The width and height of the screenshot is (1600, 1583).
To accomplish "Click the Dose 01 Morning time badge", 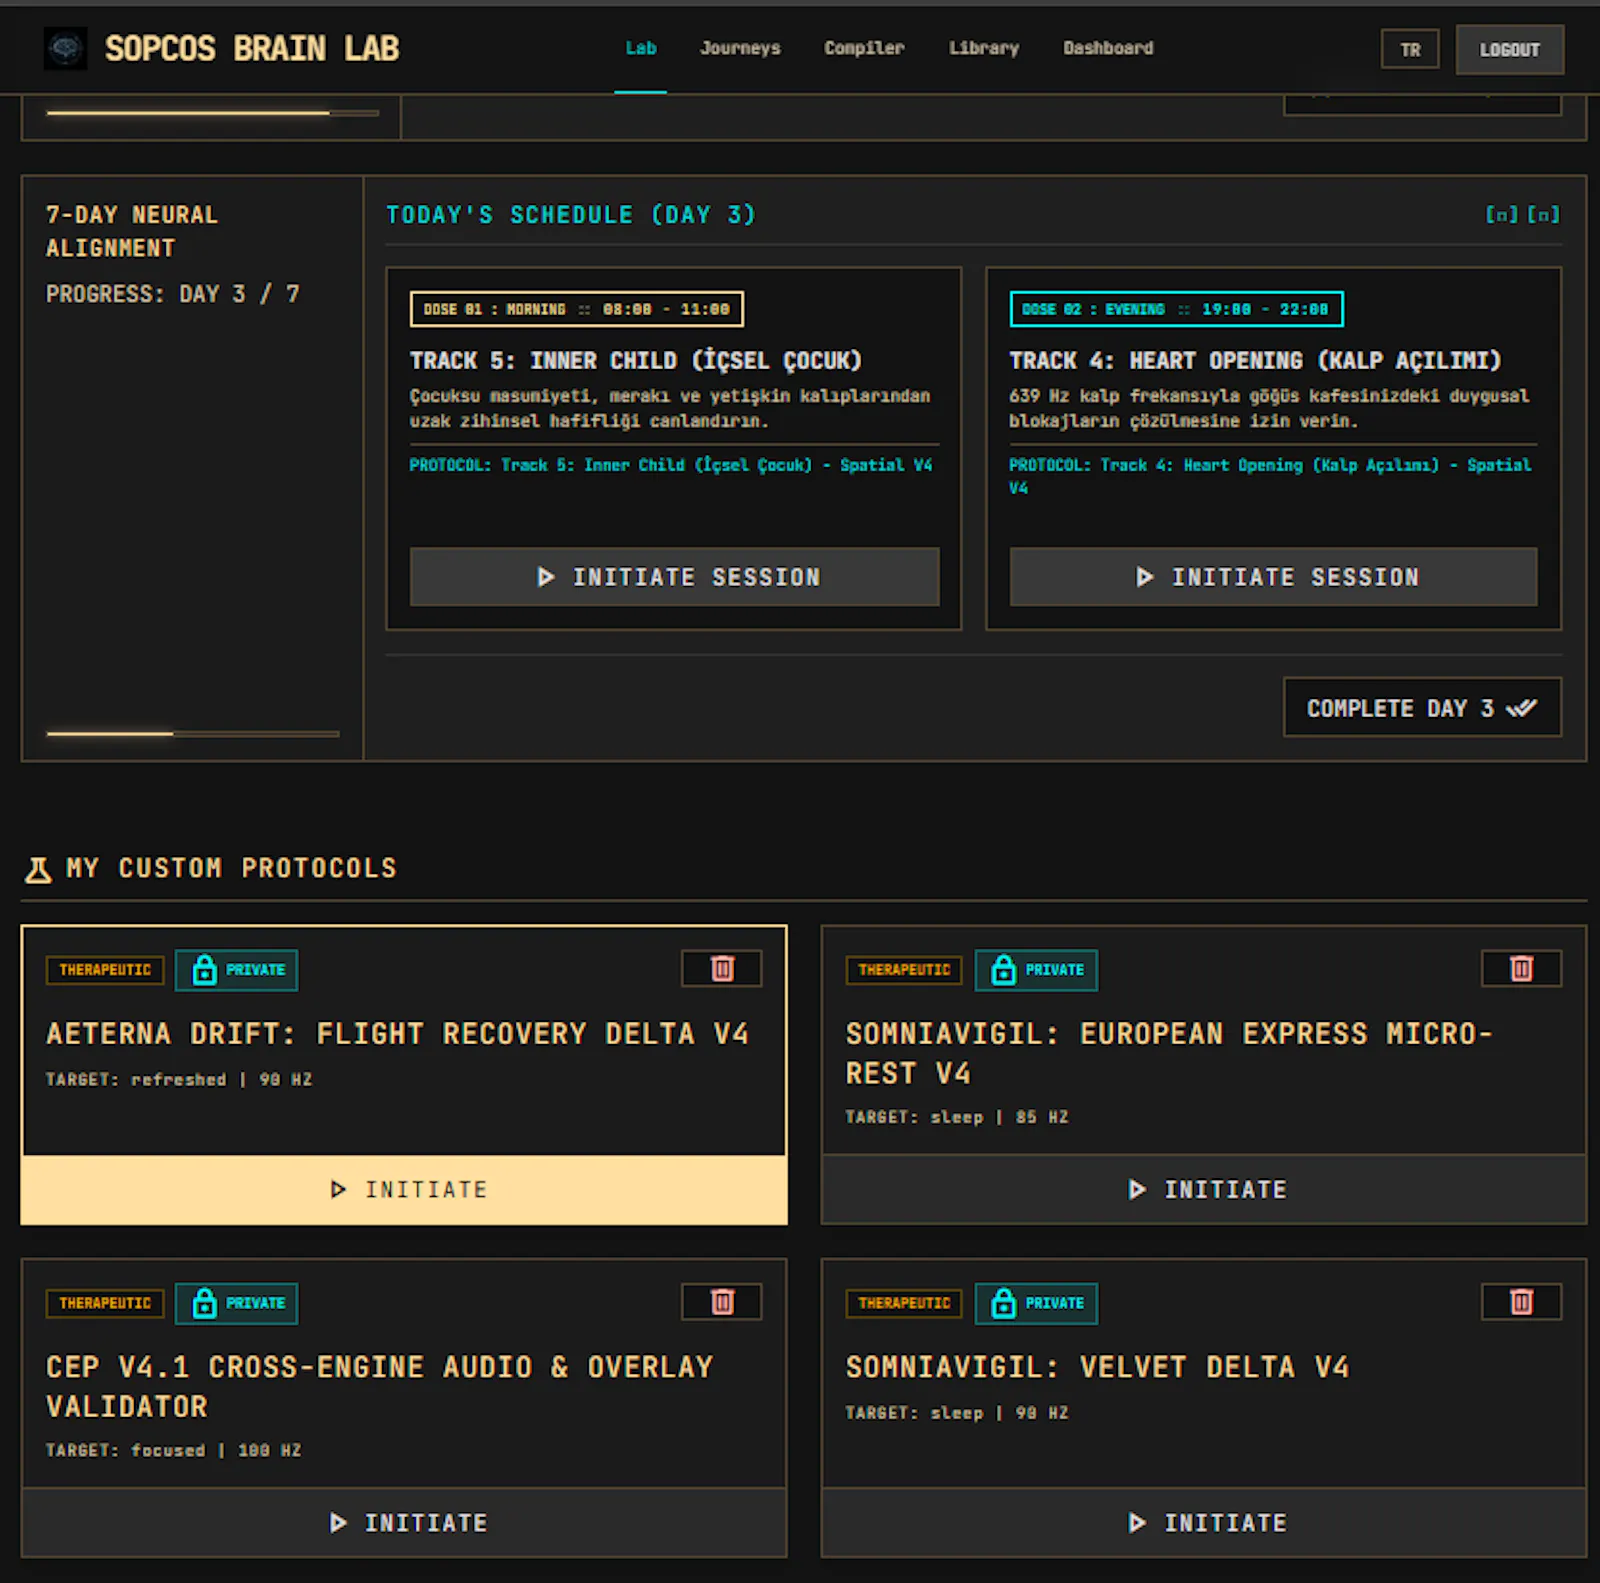I will [x=577, y=309].
